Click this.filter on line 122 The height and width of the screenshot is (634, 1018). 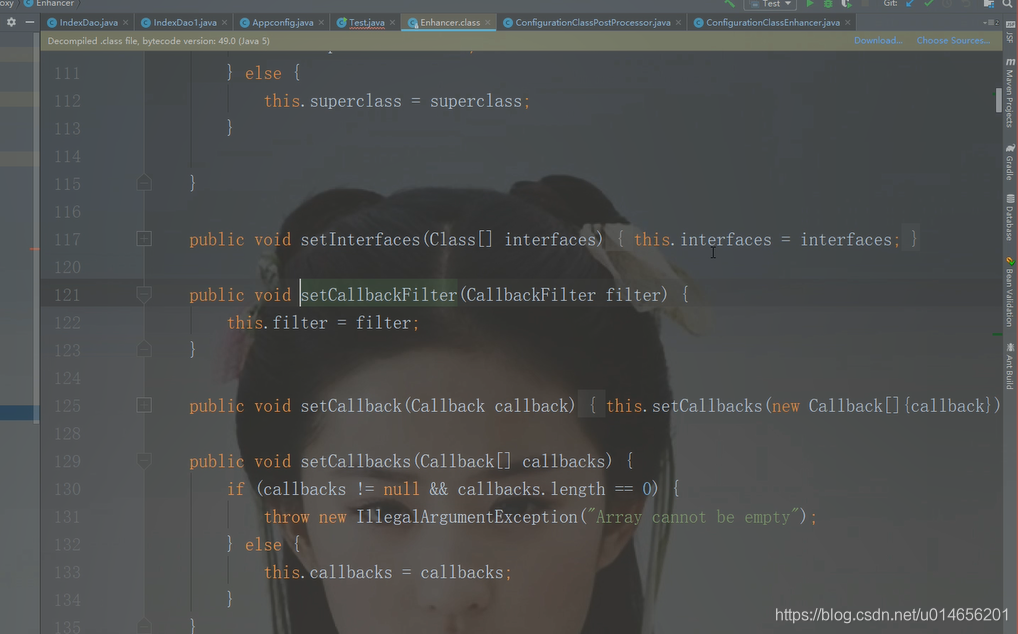[277, 323]
